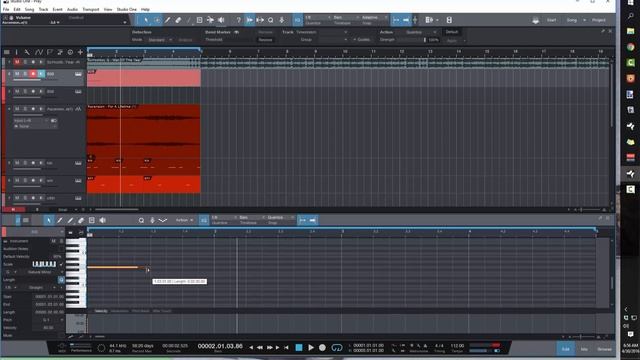Click the microphone icon in the editor toolbar
The width and height of the screenshot is (640, 360).
click(x=152, y=220)
